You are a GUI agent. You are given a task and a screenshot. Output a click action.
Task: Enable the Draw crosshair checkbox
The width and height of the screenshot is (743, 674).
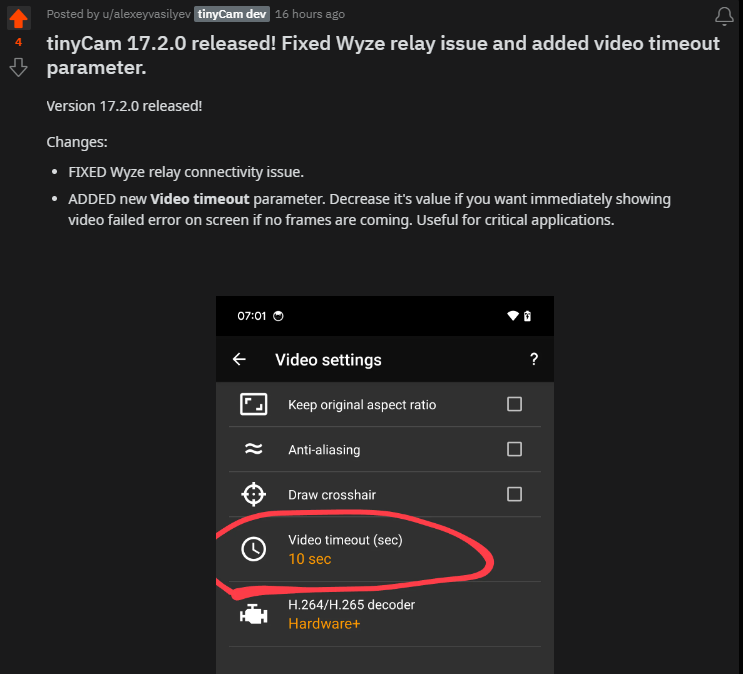pyautogui.click(x=514, y=494)
